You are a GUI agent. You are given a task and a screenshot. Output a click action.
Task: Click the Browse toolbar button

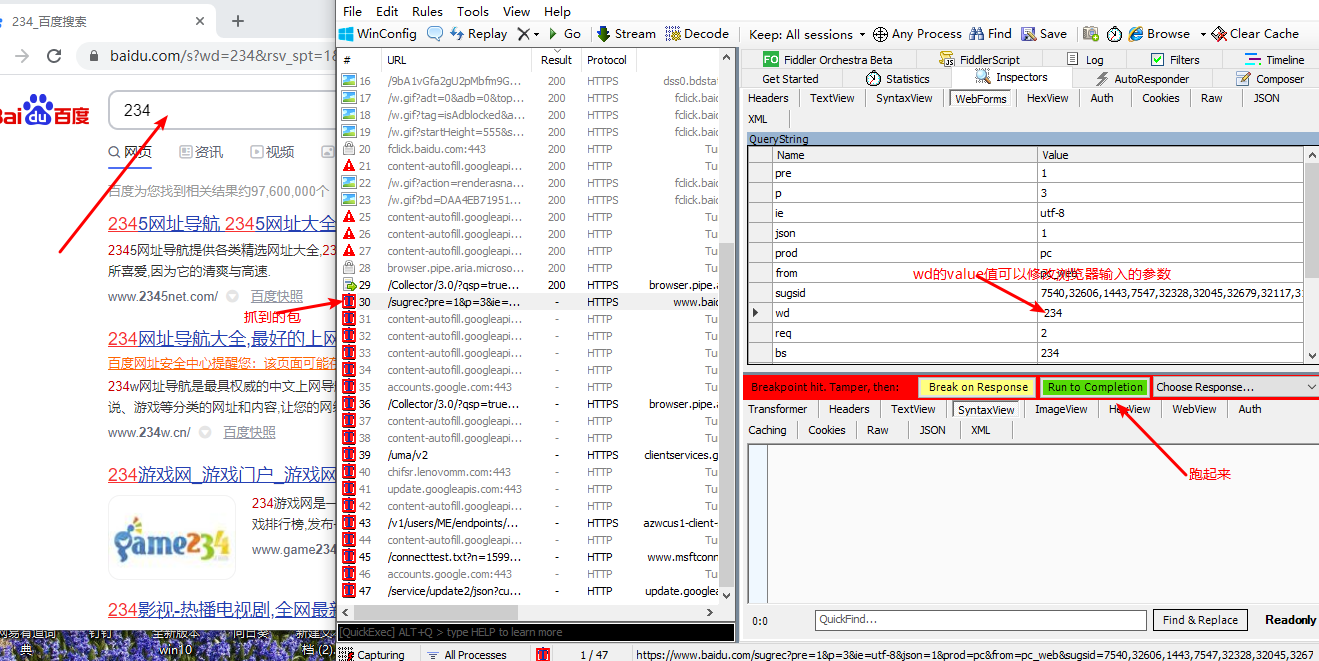[1160, 34]
